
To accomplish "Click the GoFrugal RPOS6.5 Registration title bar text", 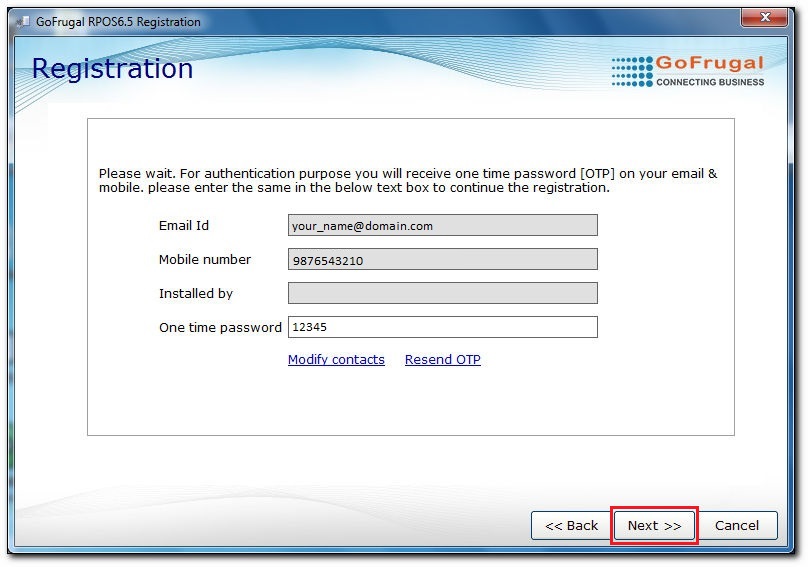I will 118,21.
